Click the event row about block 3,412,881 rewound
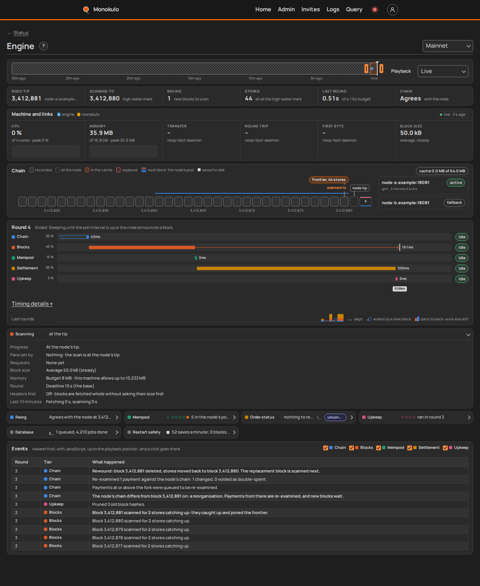The width and height of the screenshot is (480, 586). coord(240,471)
